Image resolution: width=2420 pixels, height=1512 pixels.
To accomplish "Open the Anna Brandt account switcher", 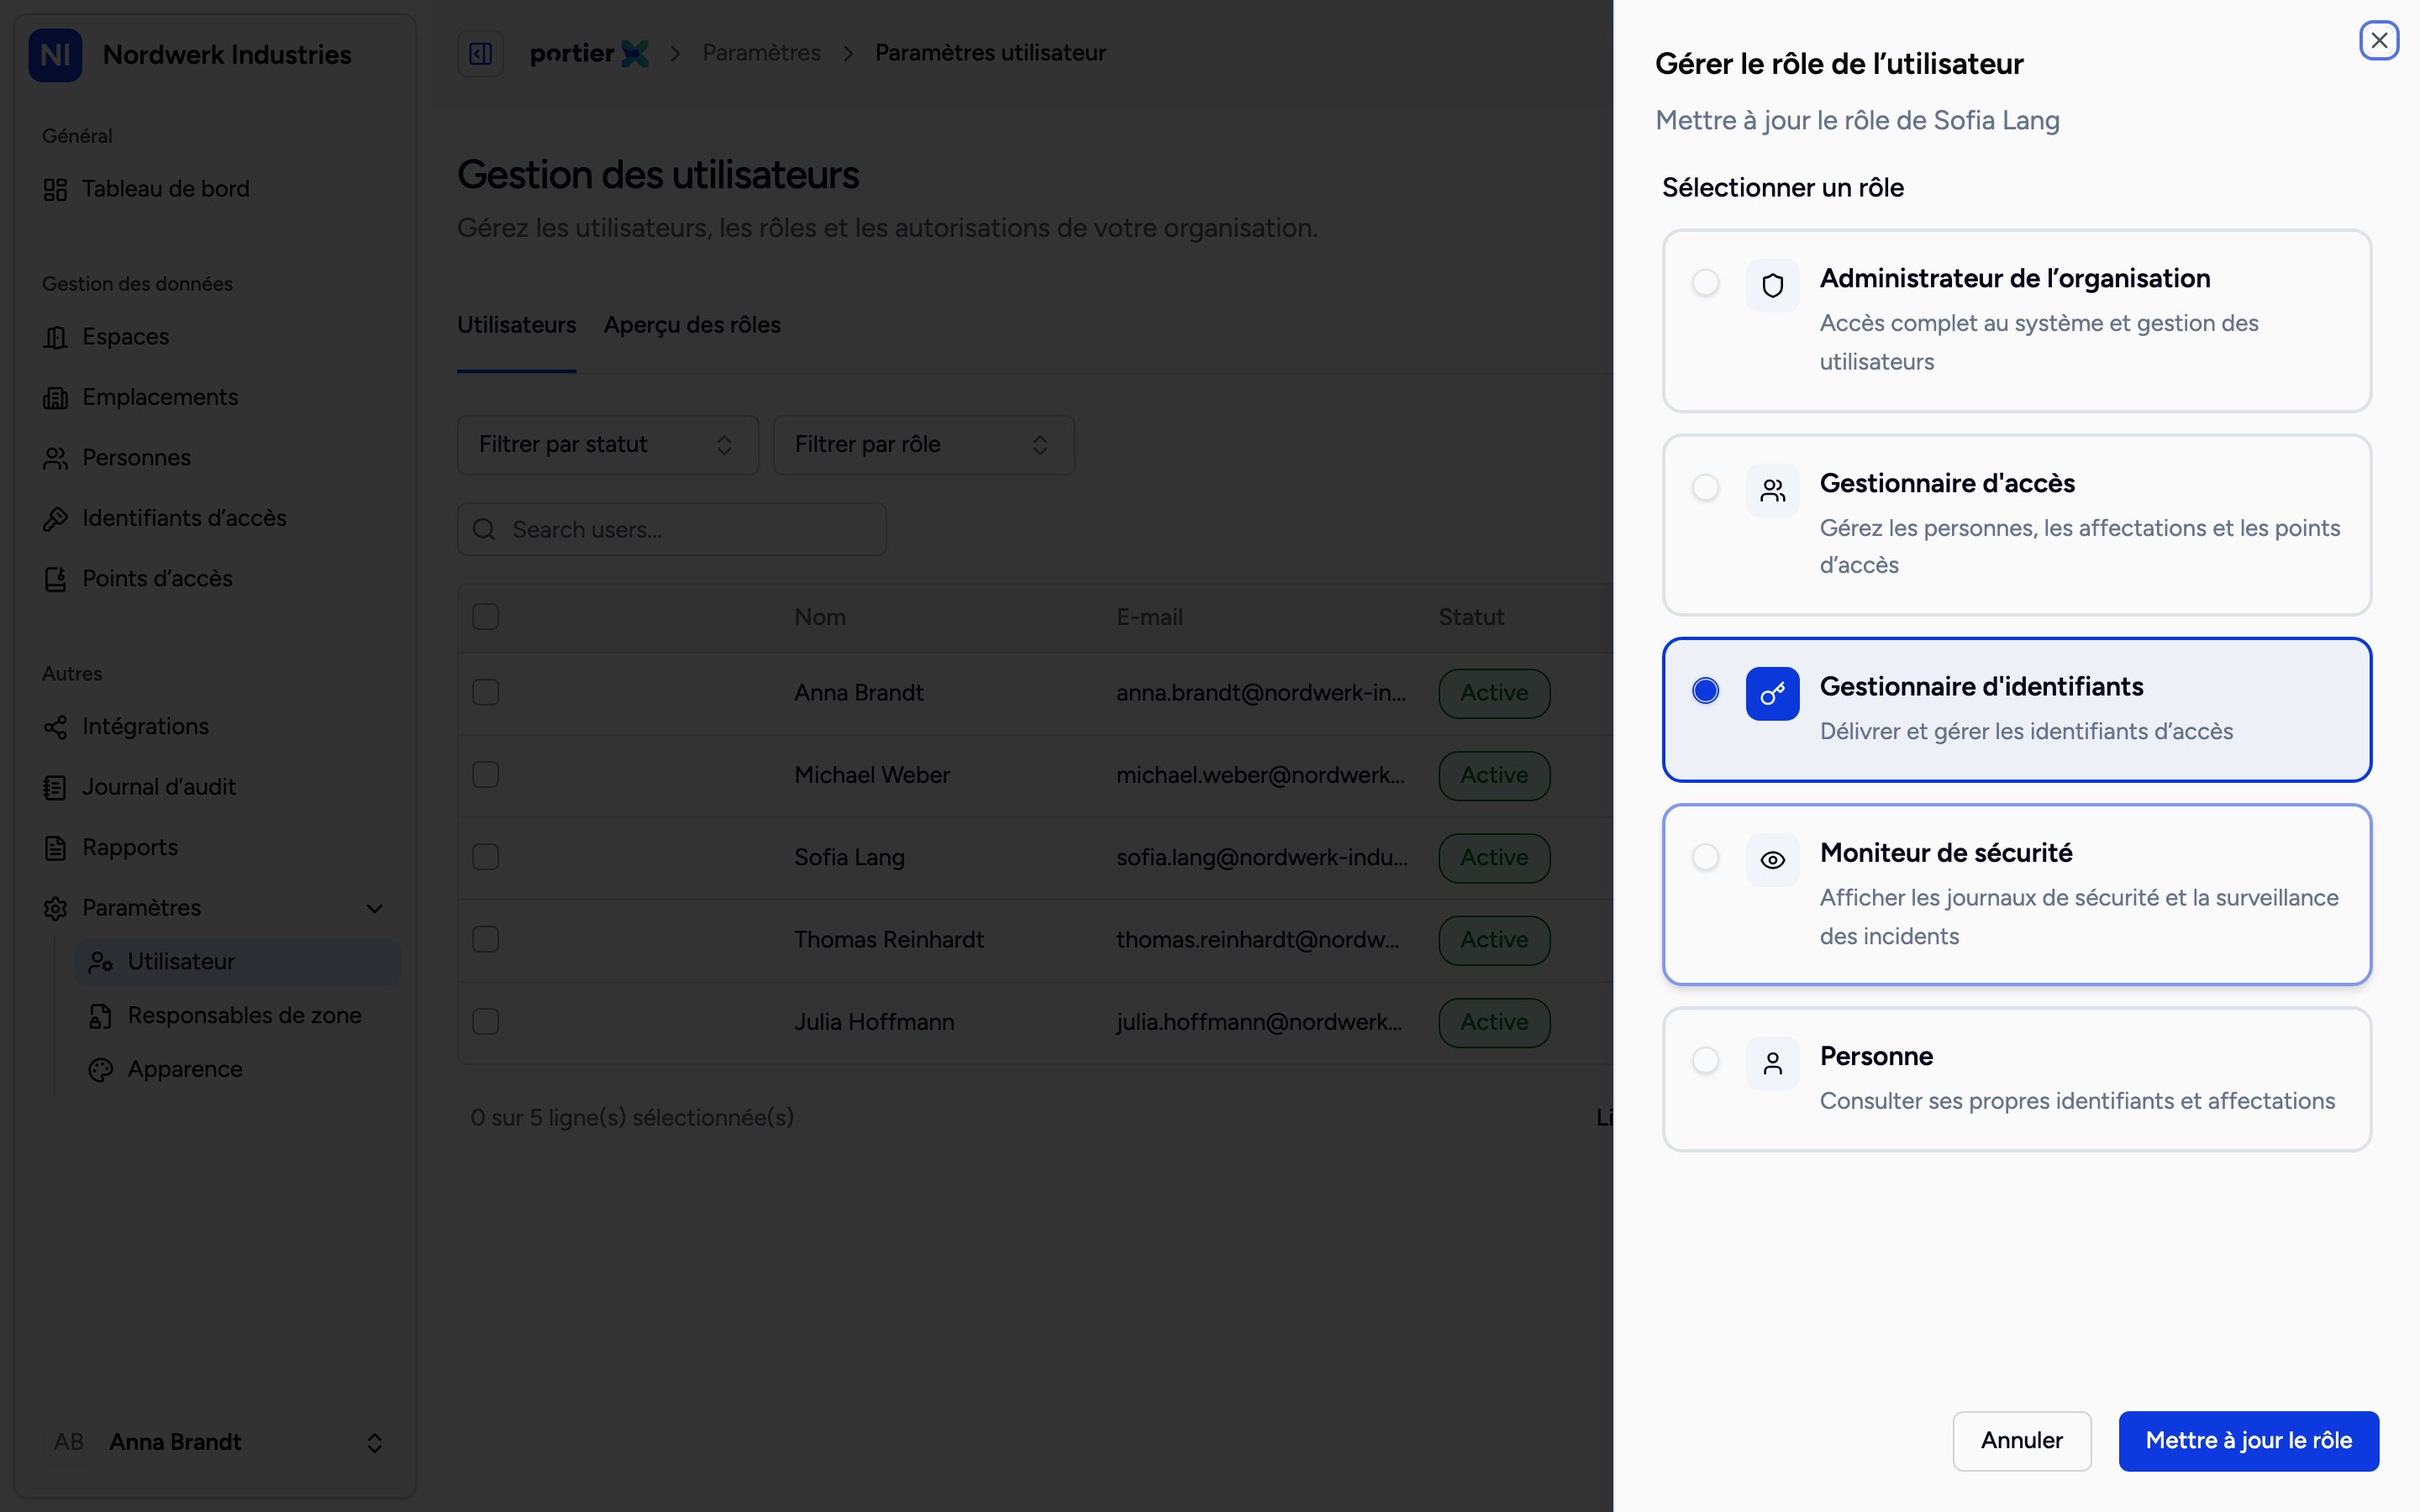I will pyautogui.click(x=215, y=1442).
